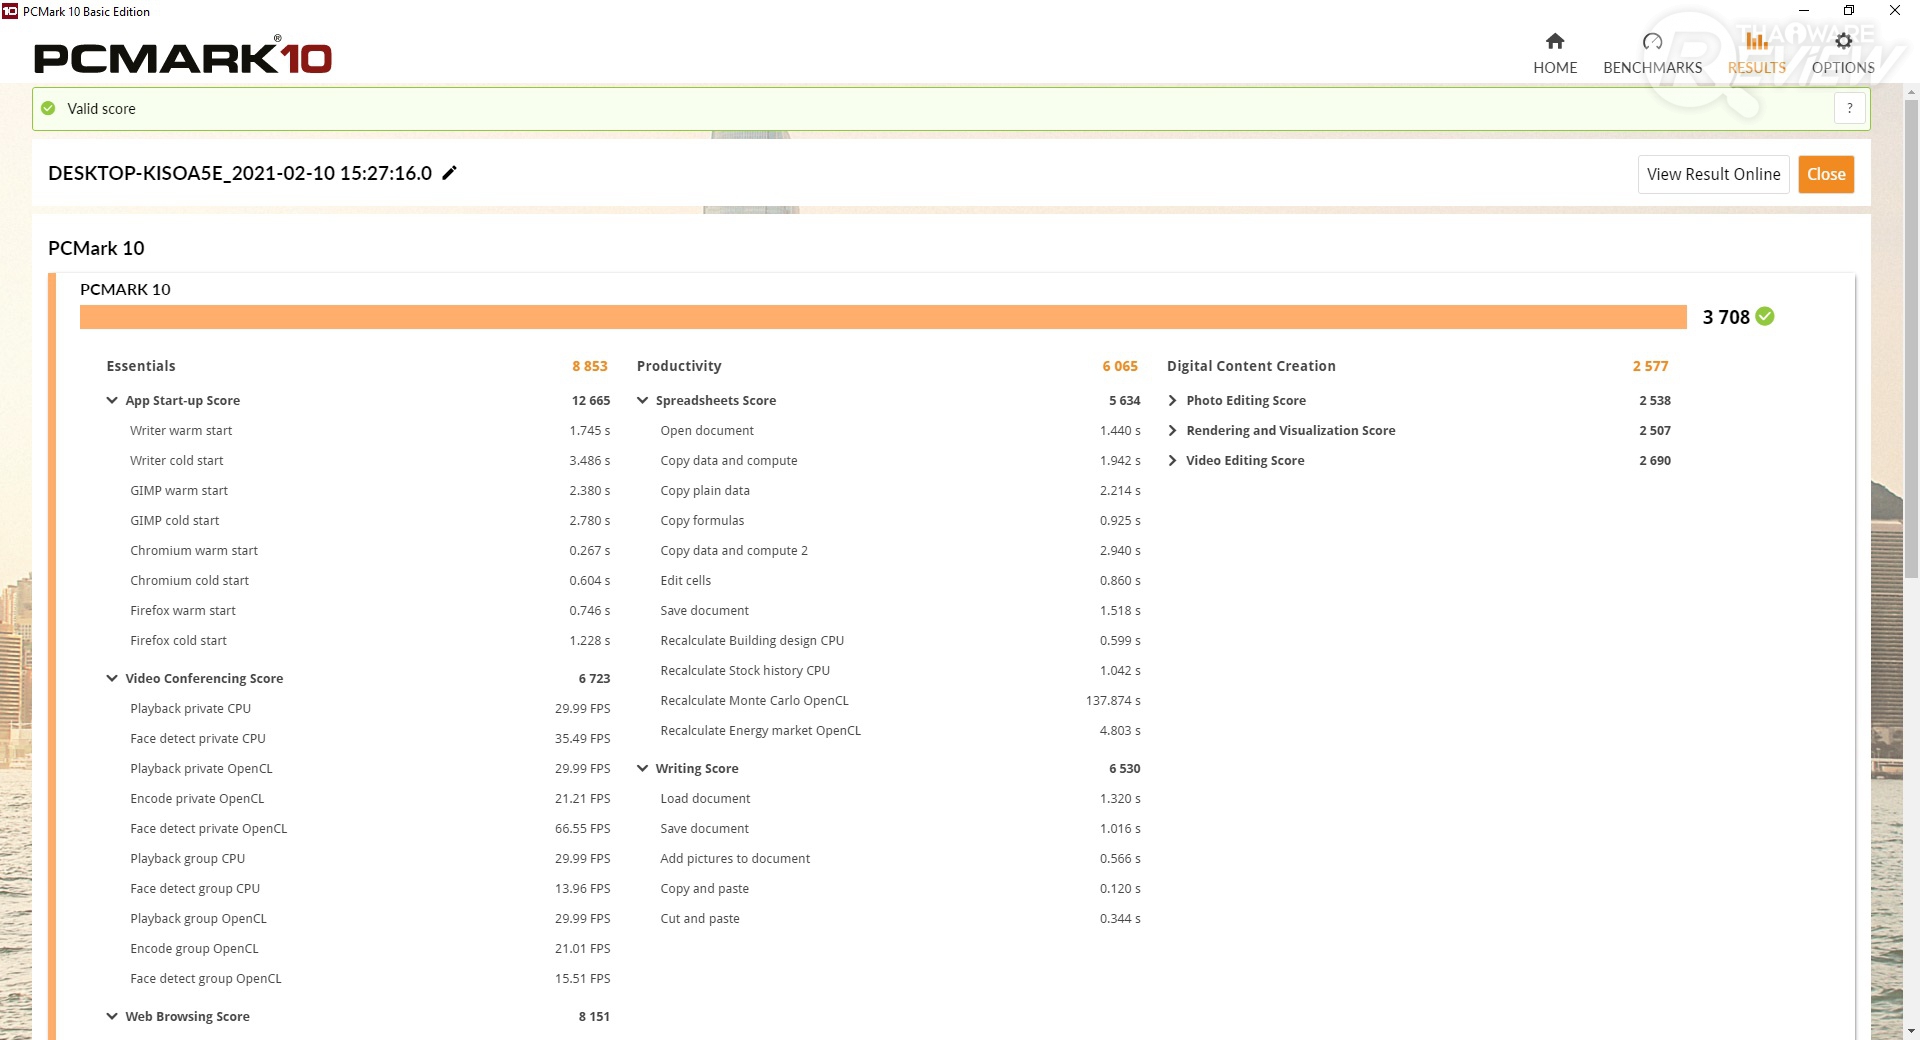This screenshot has height=1040, width=1920.
Task: Switch to the Results tab
Action: (x=1757, y=54)
